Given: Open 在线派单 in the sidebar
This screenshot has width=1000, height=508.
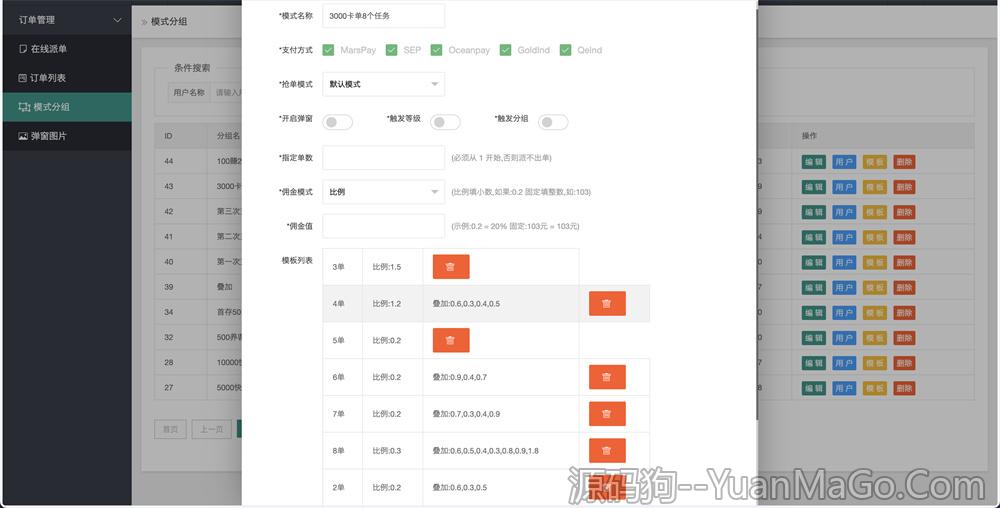Looking at the screenshot, I should (66, 48).
